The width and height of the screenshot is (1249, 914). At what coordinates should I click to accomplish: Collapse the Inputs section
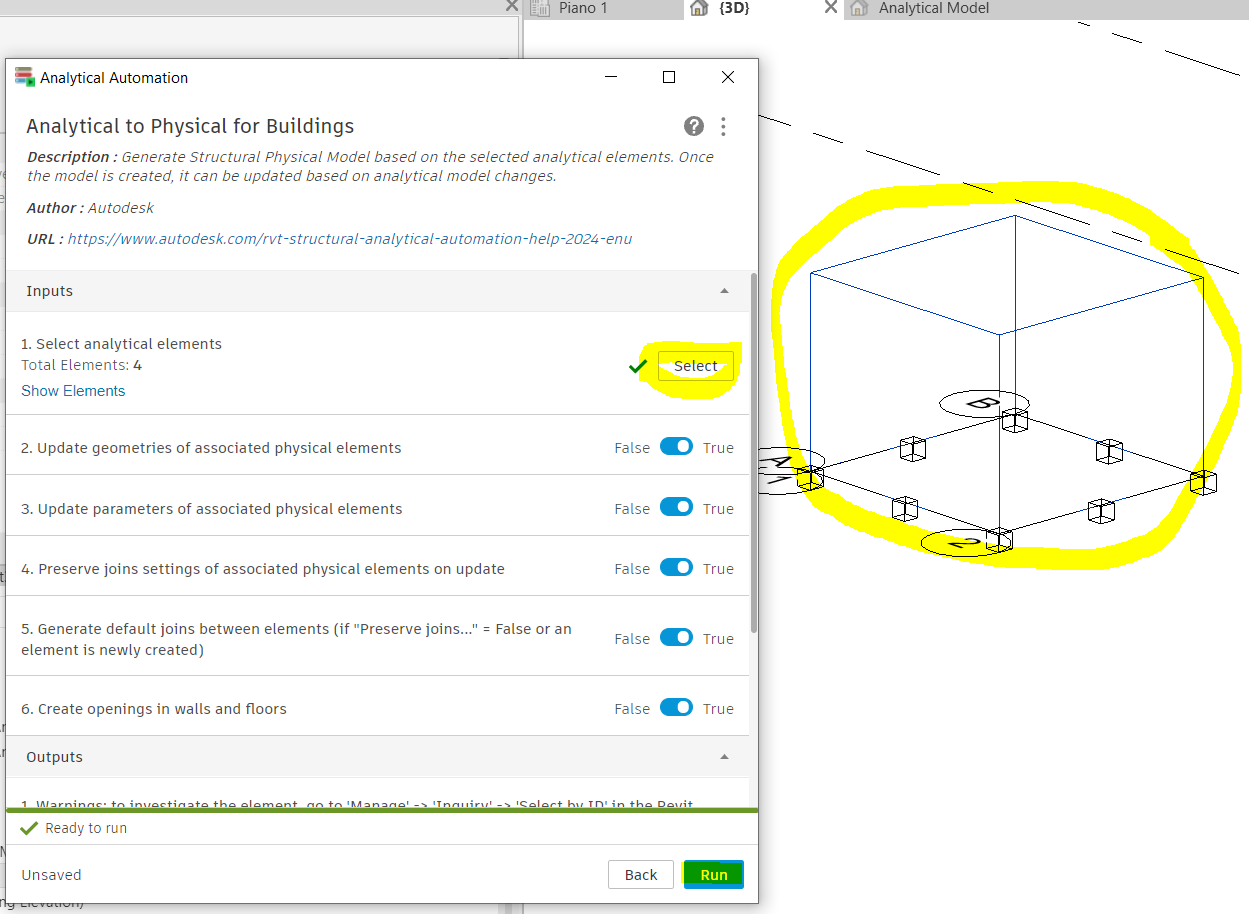pos(724,291)
